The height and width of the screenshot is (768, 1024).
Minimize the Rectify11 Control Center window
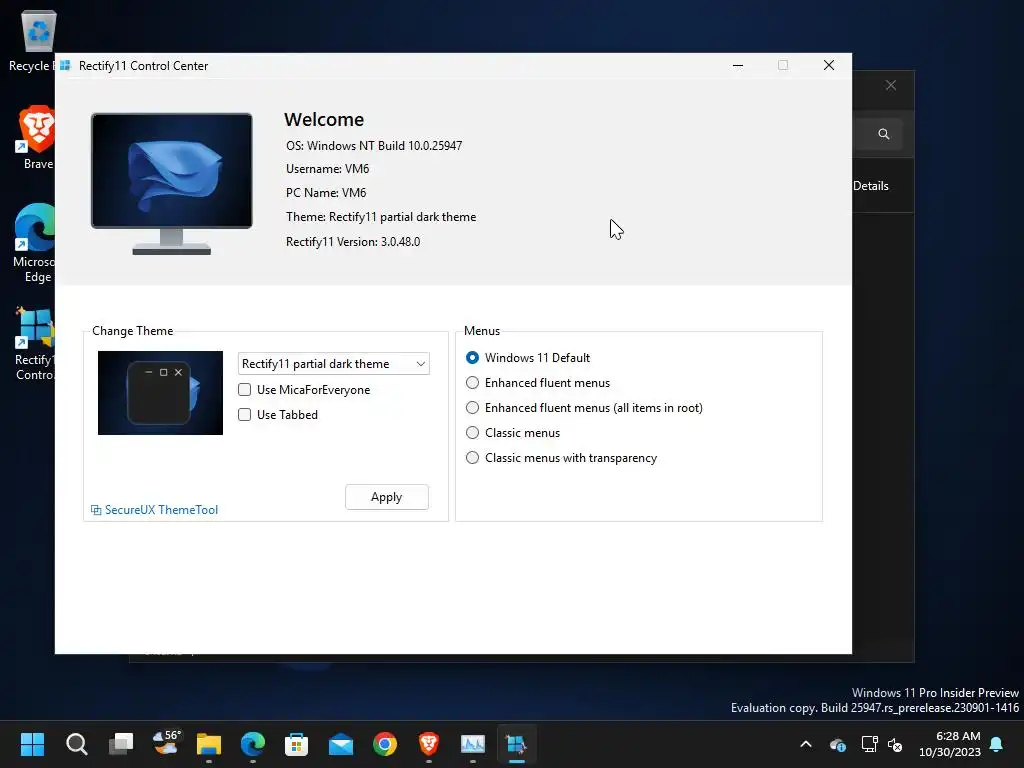pos(738,65)
